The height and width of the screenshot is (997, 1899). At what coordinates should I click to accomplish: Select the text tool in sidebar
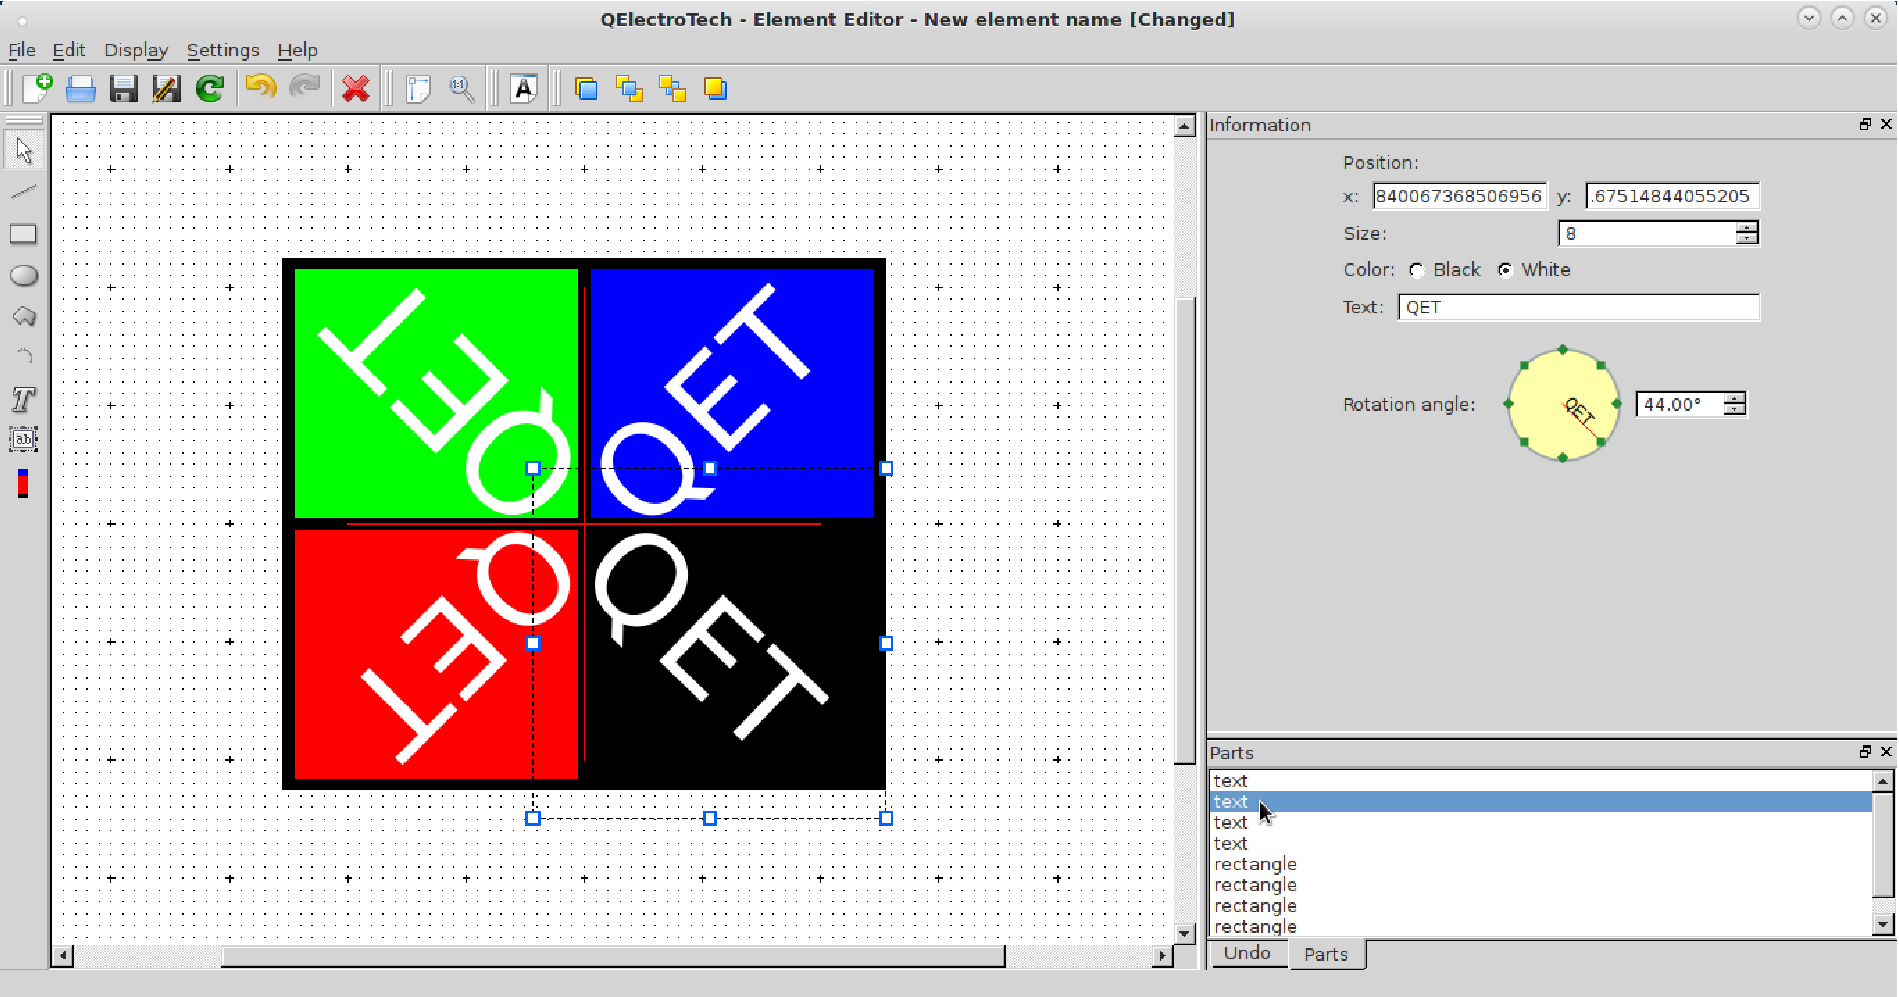pyautogui.click(x=23, y=400)
